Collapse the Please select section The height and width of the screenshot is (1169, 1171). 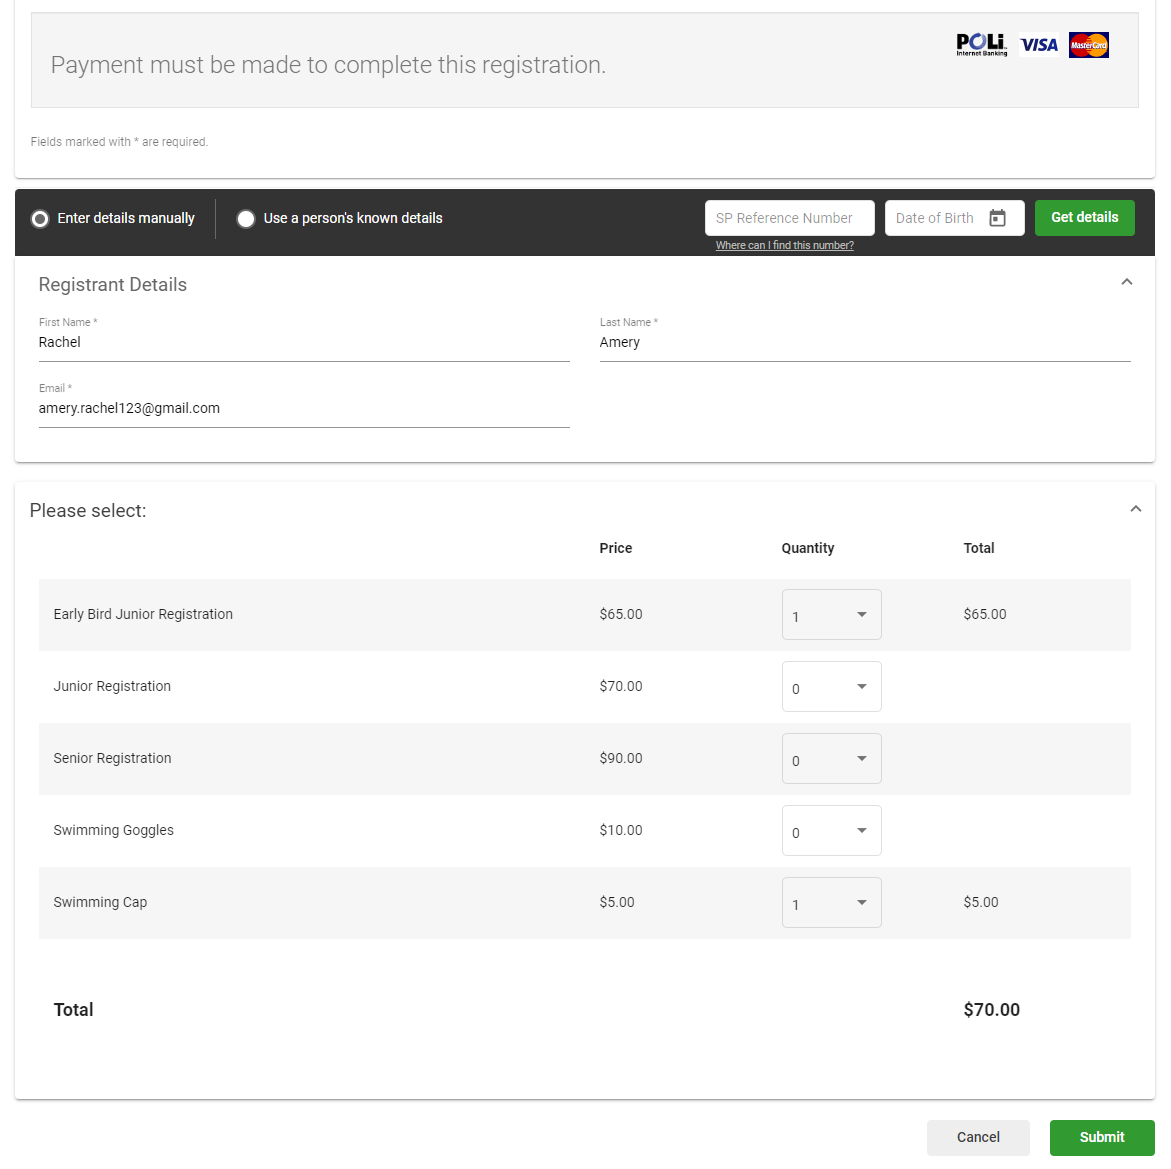pyautogui.click(x=1136, y=509)
